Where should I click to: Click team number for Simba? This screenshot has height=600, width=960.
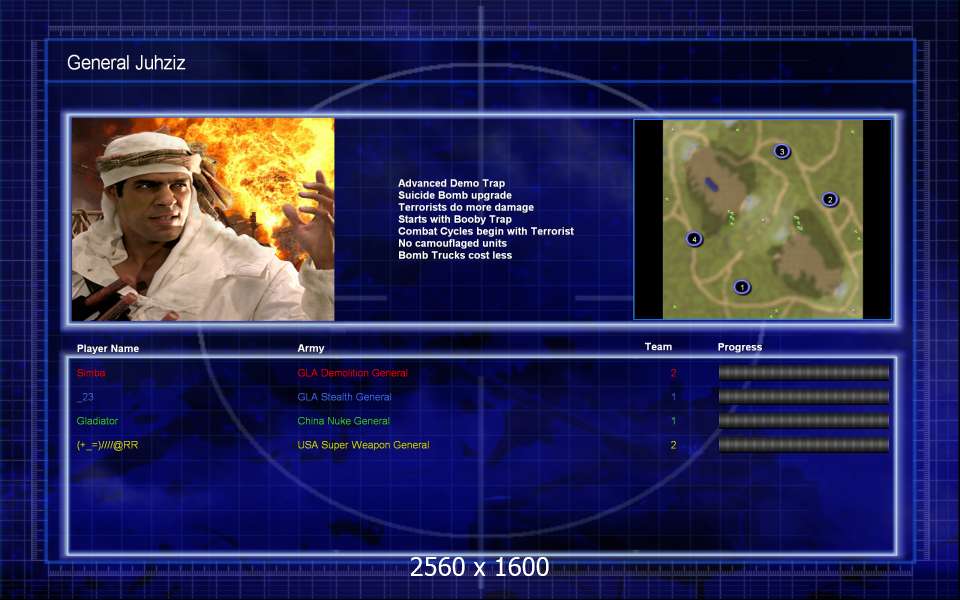[x=673, y=373]
